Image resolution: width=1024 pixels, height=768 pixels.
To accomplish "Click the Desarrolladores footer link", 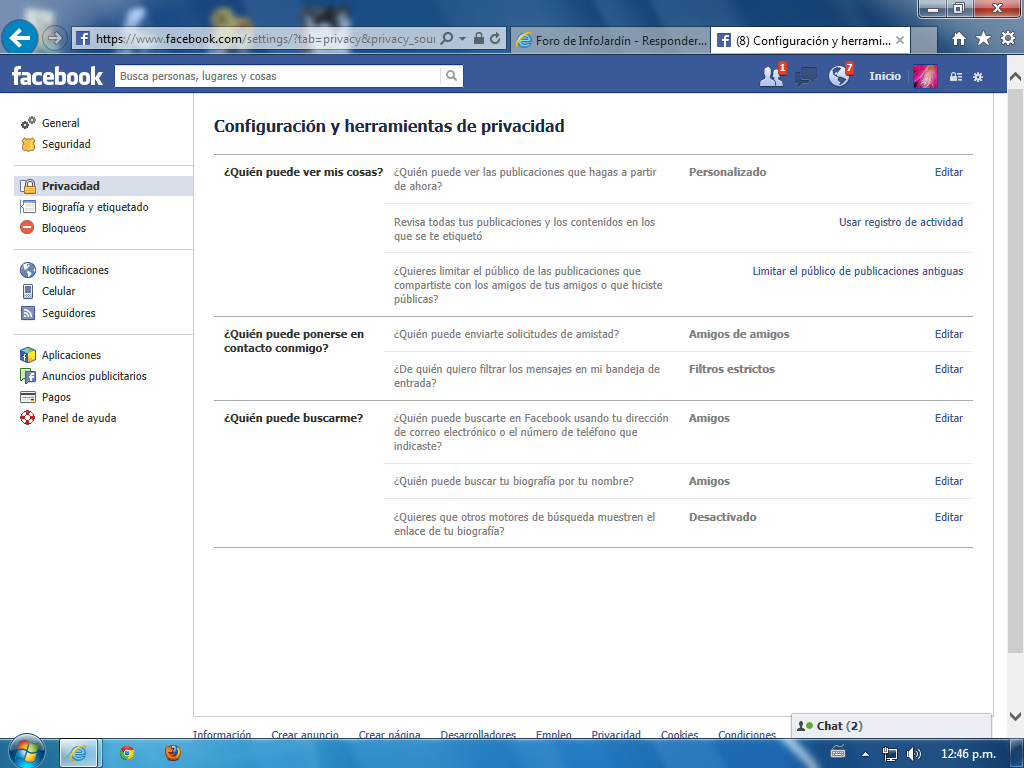I will point(478,734).
